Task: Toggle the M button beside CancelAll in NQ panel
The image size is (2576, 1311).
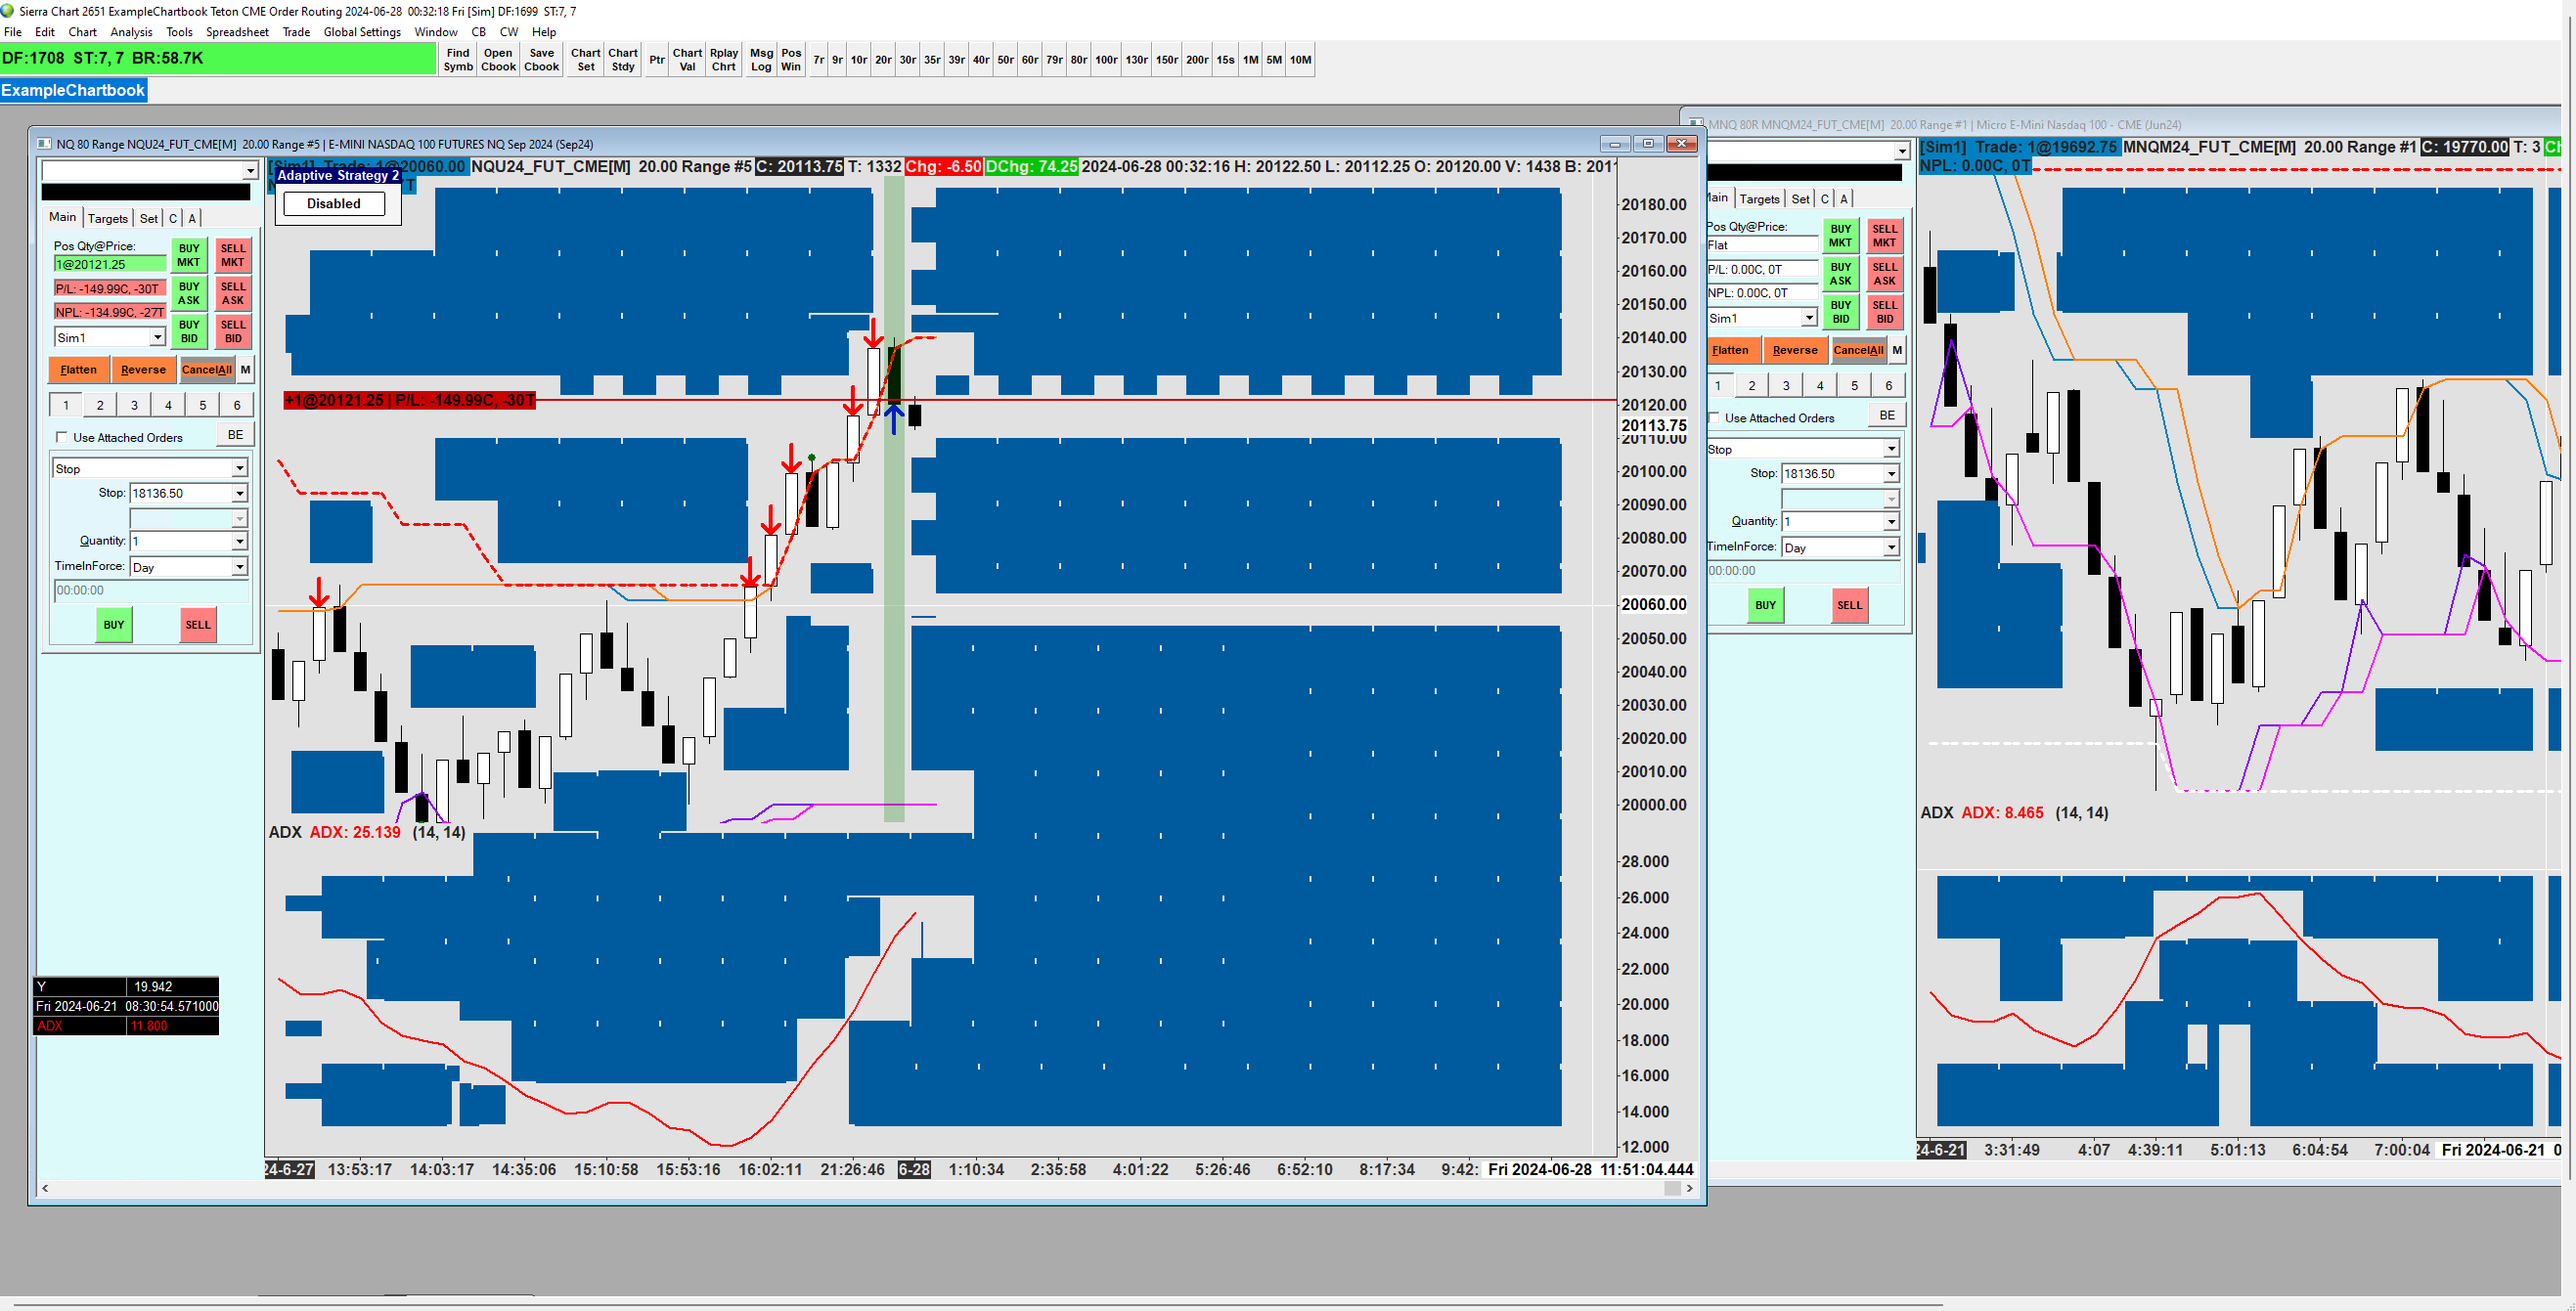Action: coord(245,370)
